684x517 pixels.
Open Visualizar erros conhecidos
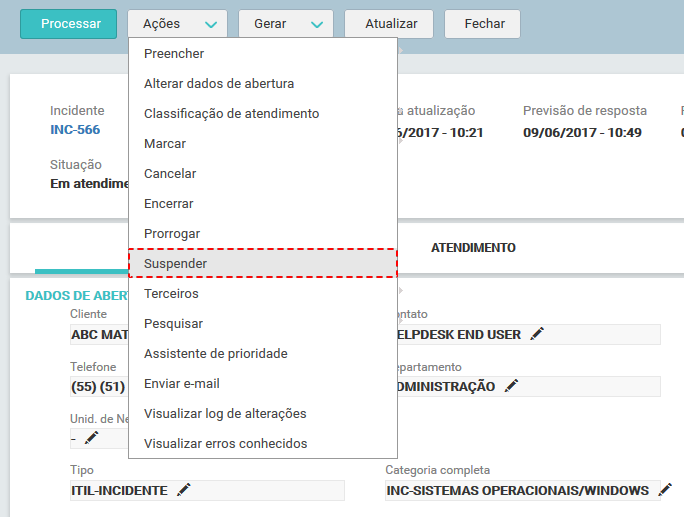click(263, 444)
